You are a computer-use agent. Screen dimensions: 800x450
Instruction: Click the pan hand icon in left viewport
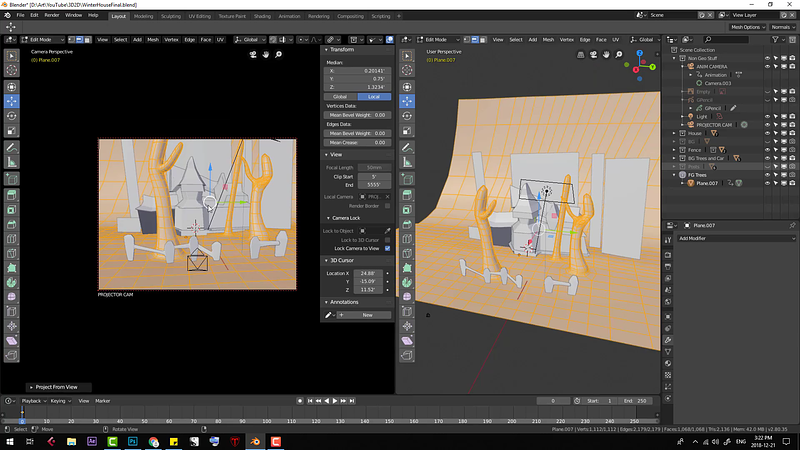(266, 55)
